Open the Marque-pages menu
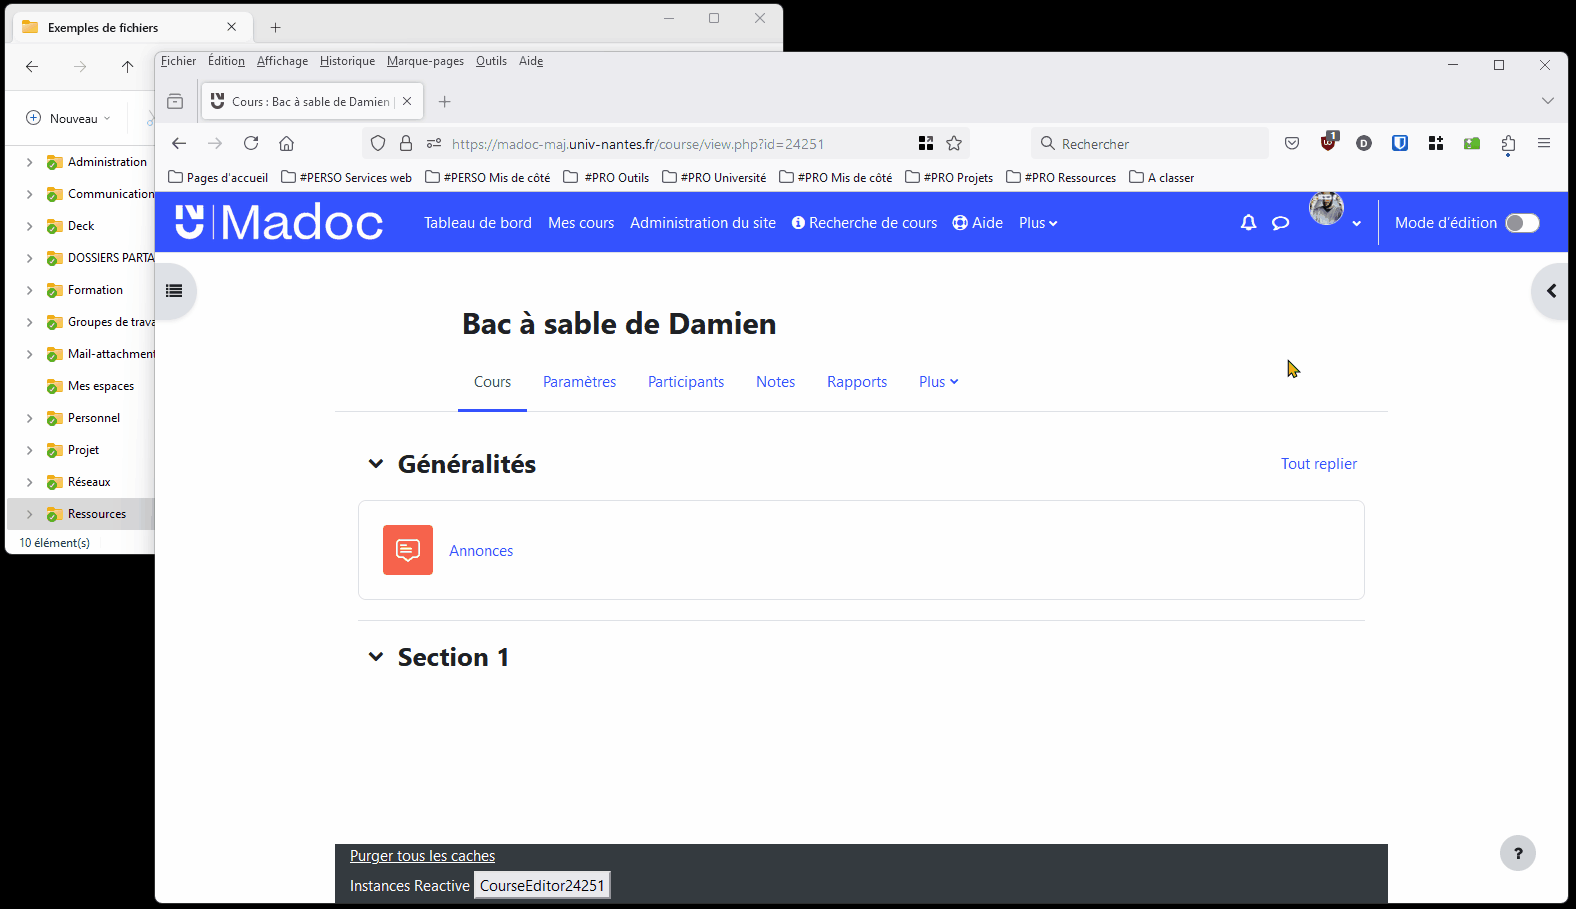Image resolution: width=1576 pixels, height=909 pixels. pos(425,61)
